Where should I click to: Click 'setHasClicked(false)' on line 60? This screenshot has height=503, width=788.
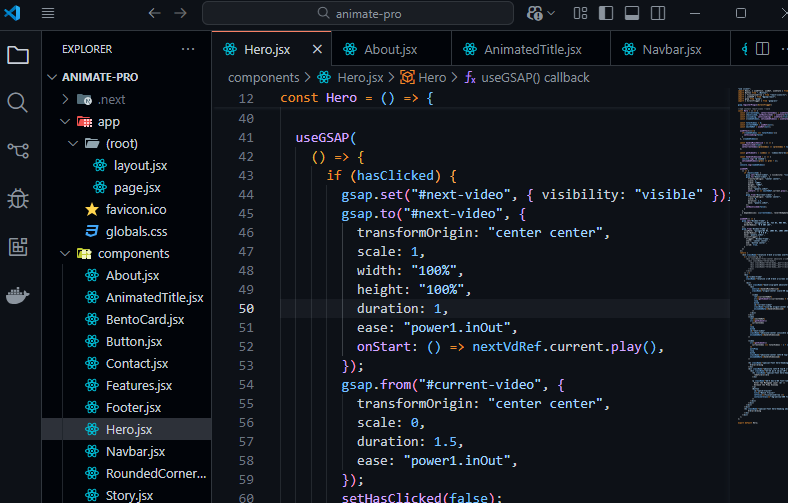(418, 497)
